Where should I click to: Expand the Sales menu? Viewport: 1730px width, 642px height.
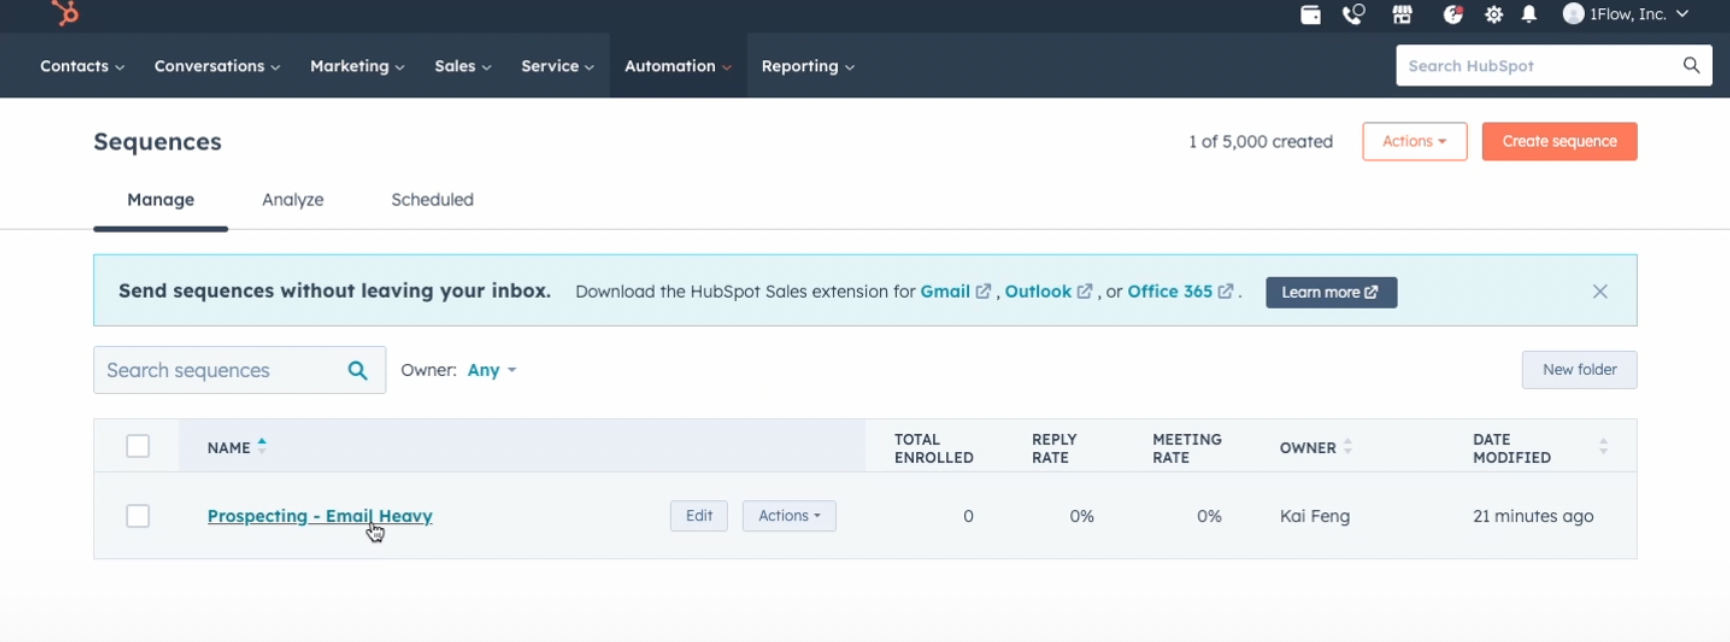pos(463,66)
